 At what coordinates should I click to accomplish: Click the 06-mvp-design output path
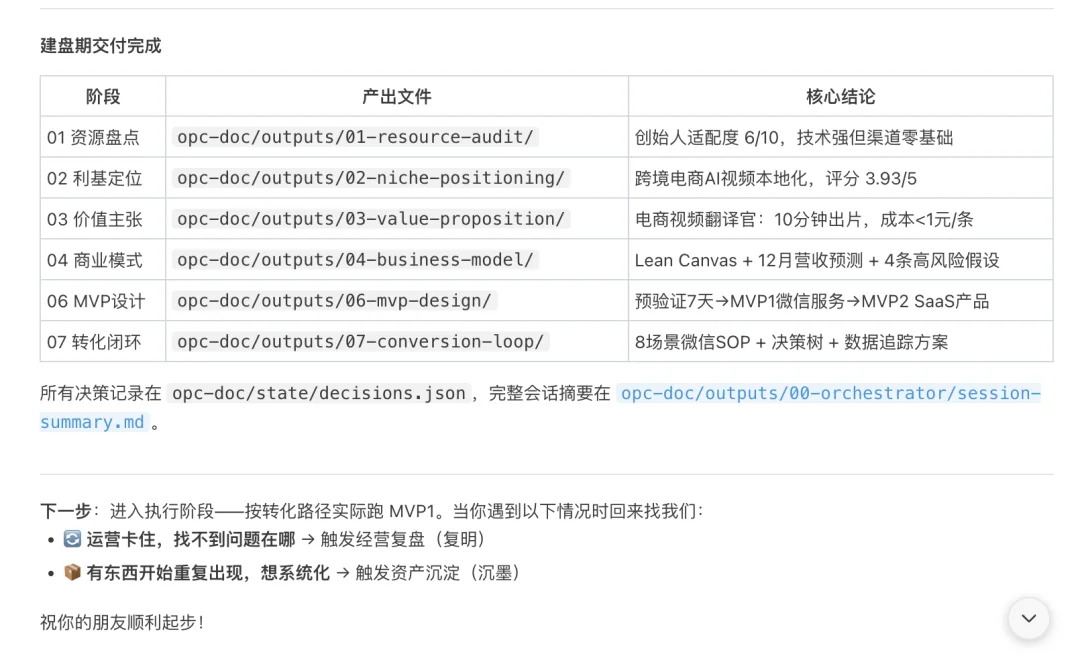pos(334,301)
